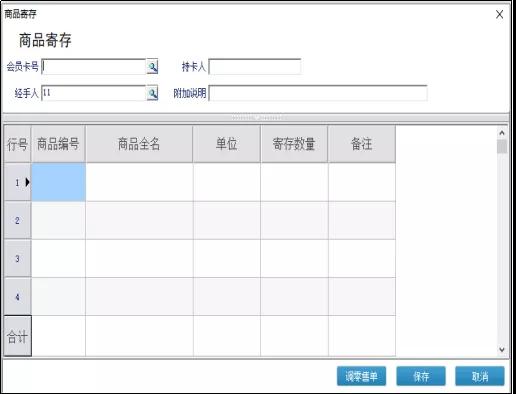Click the 保存 button
Viewport: 516px width, 394px height.
click(x=421, y=376)
